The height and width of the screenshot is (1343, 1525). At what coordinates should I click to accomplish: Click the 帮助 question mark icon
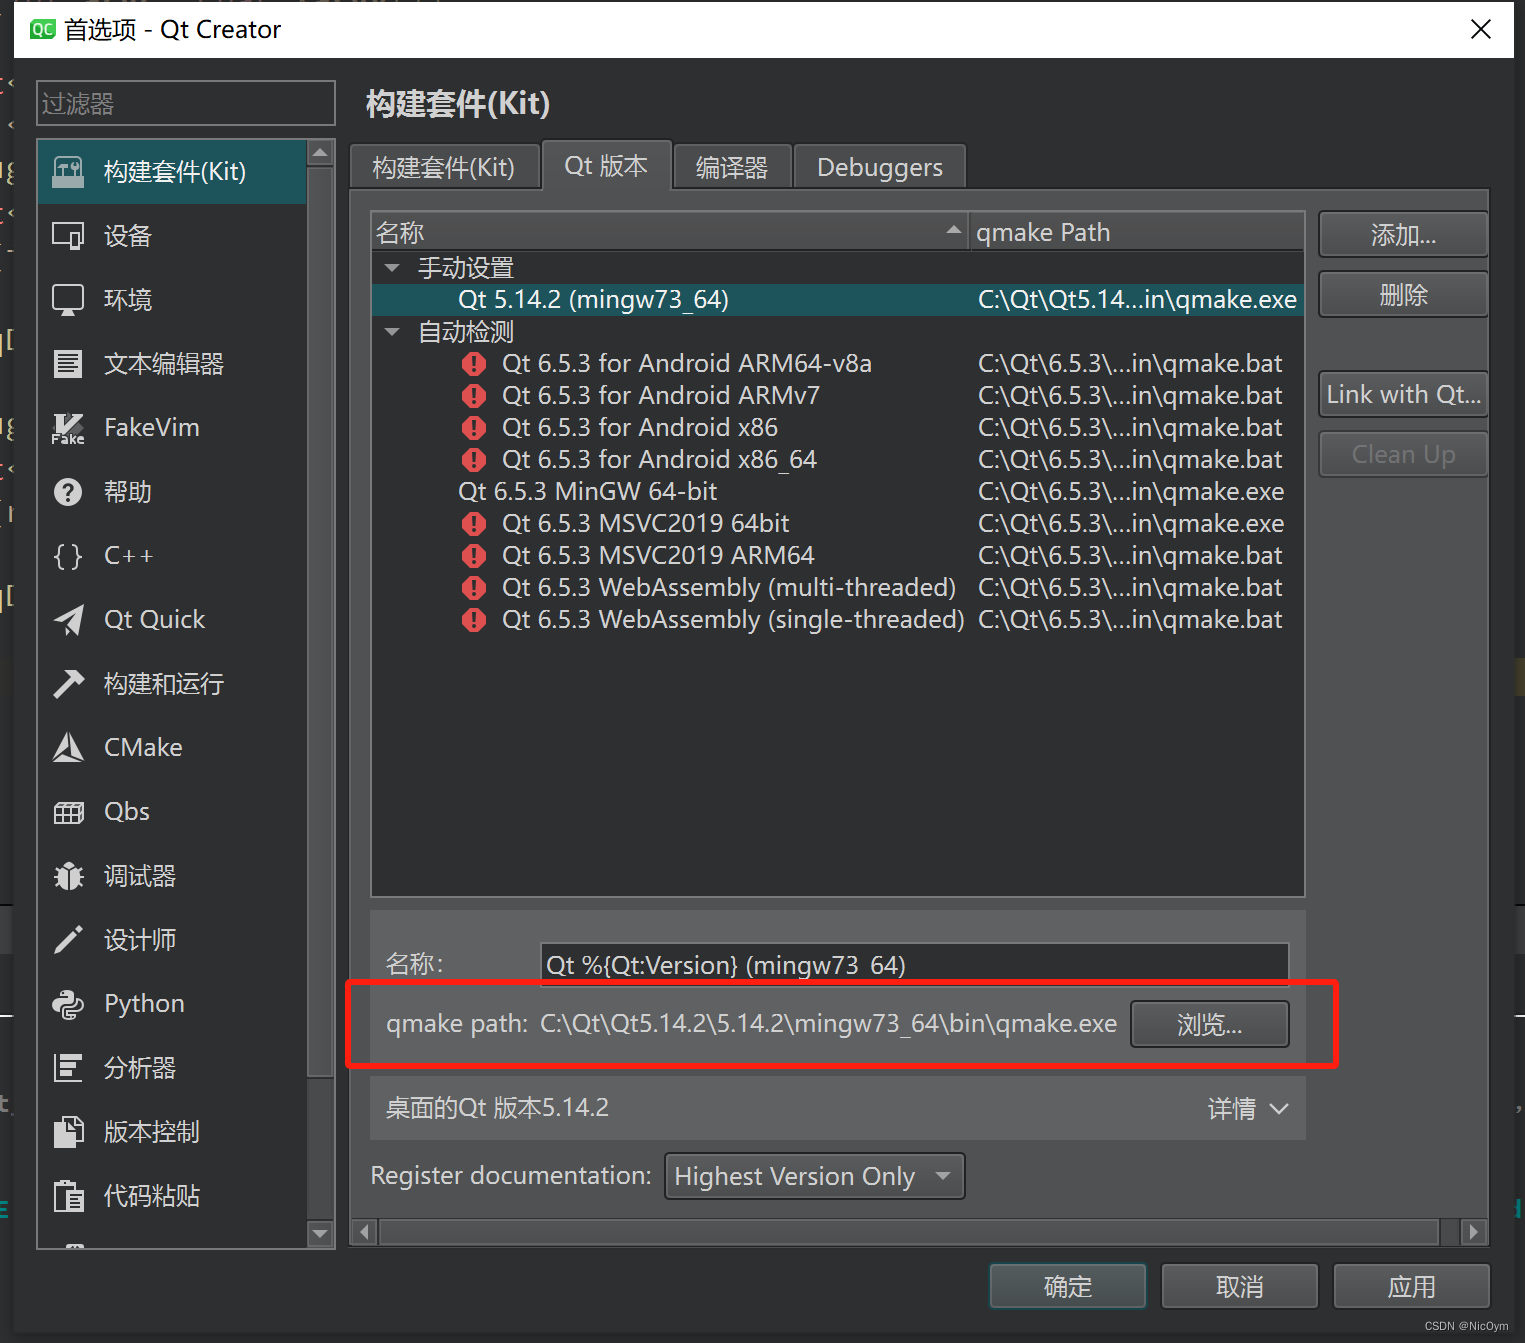point(68,492)
